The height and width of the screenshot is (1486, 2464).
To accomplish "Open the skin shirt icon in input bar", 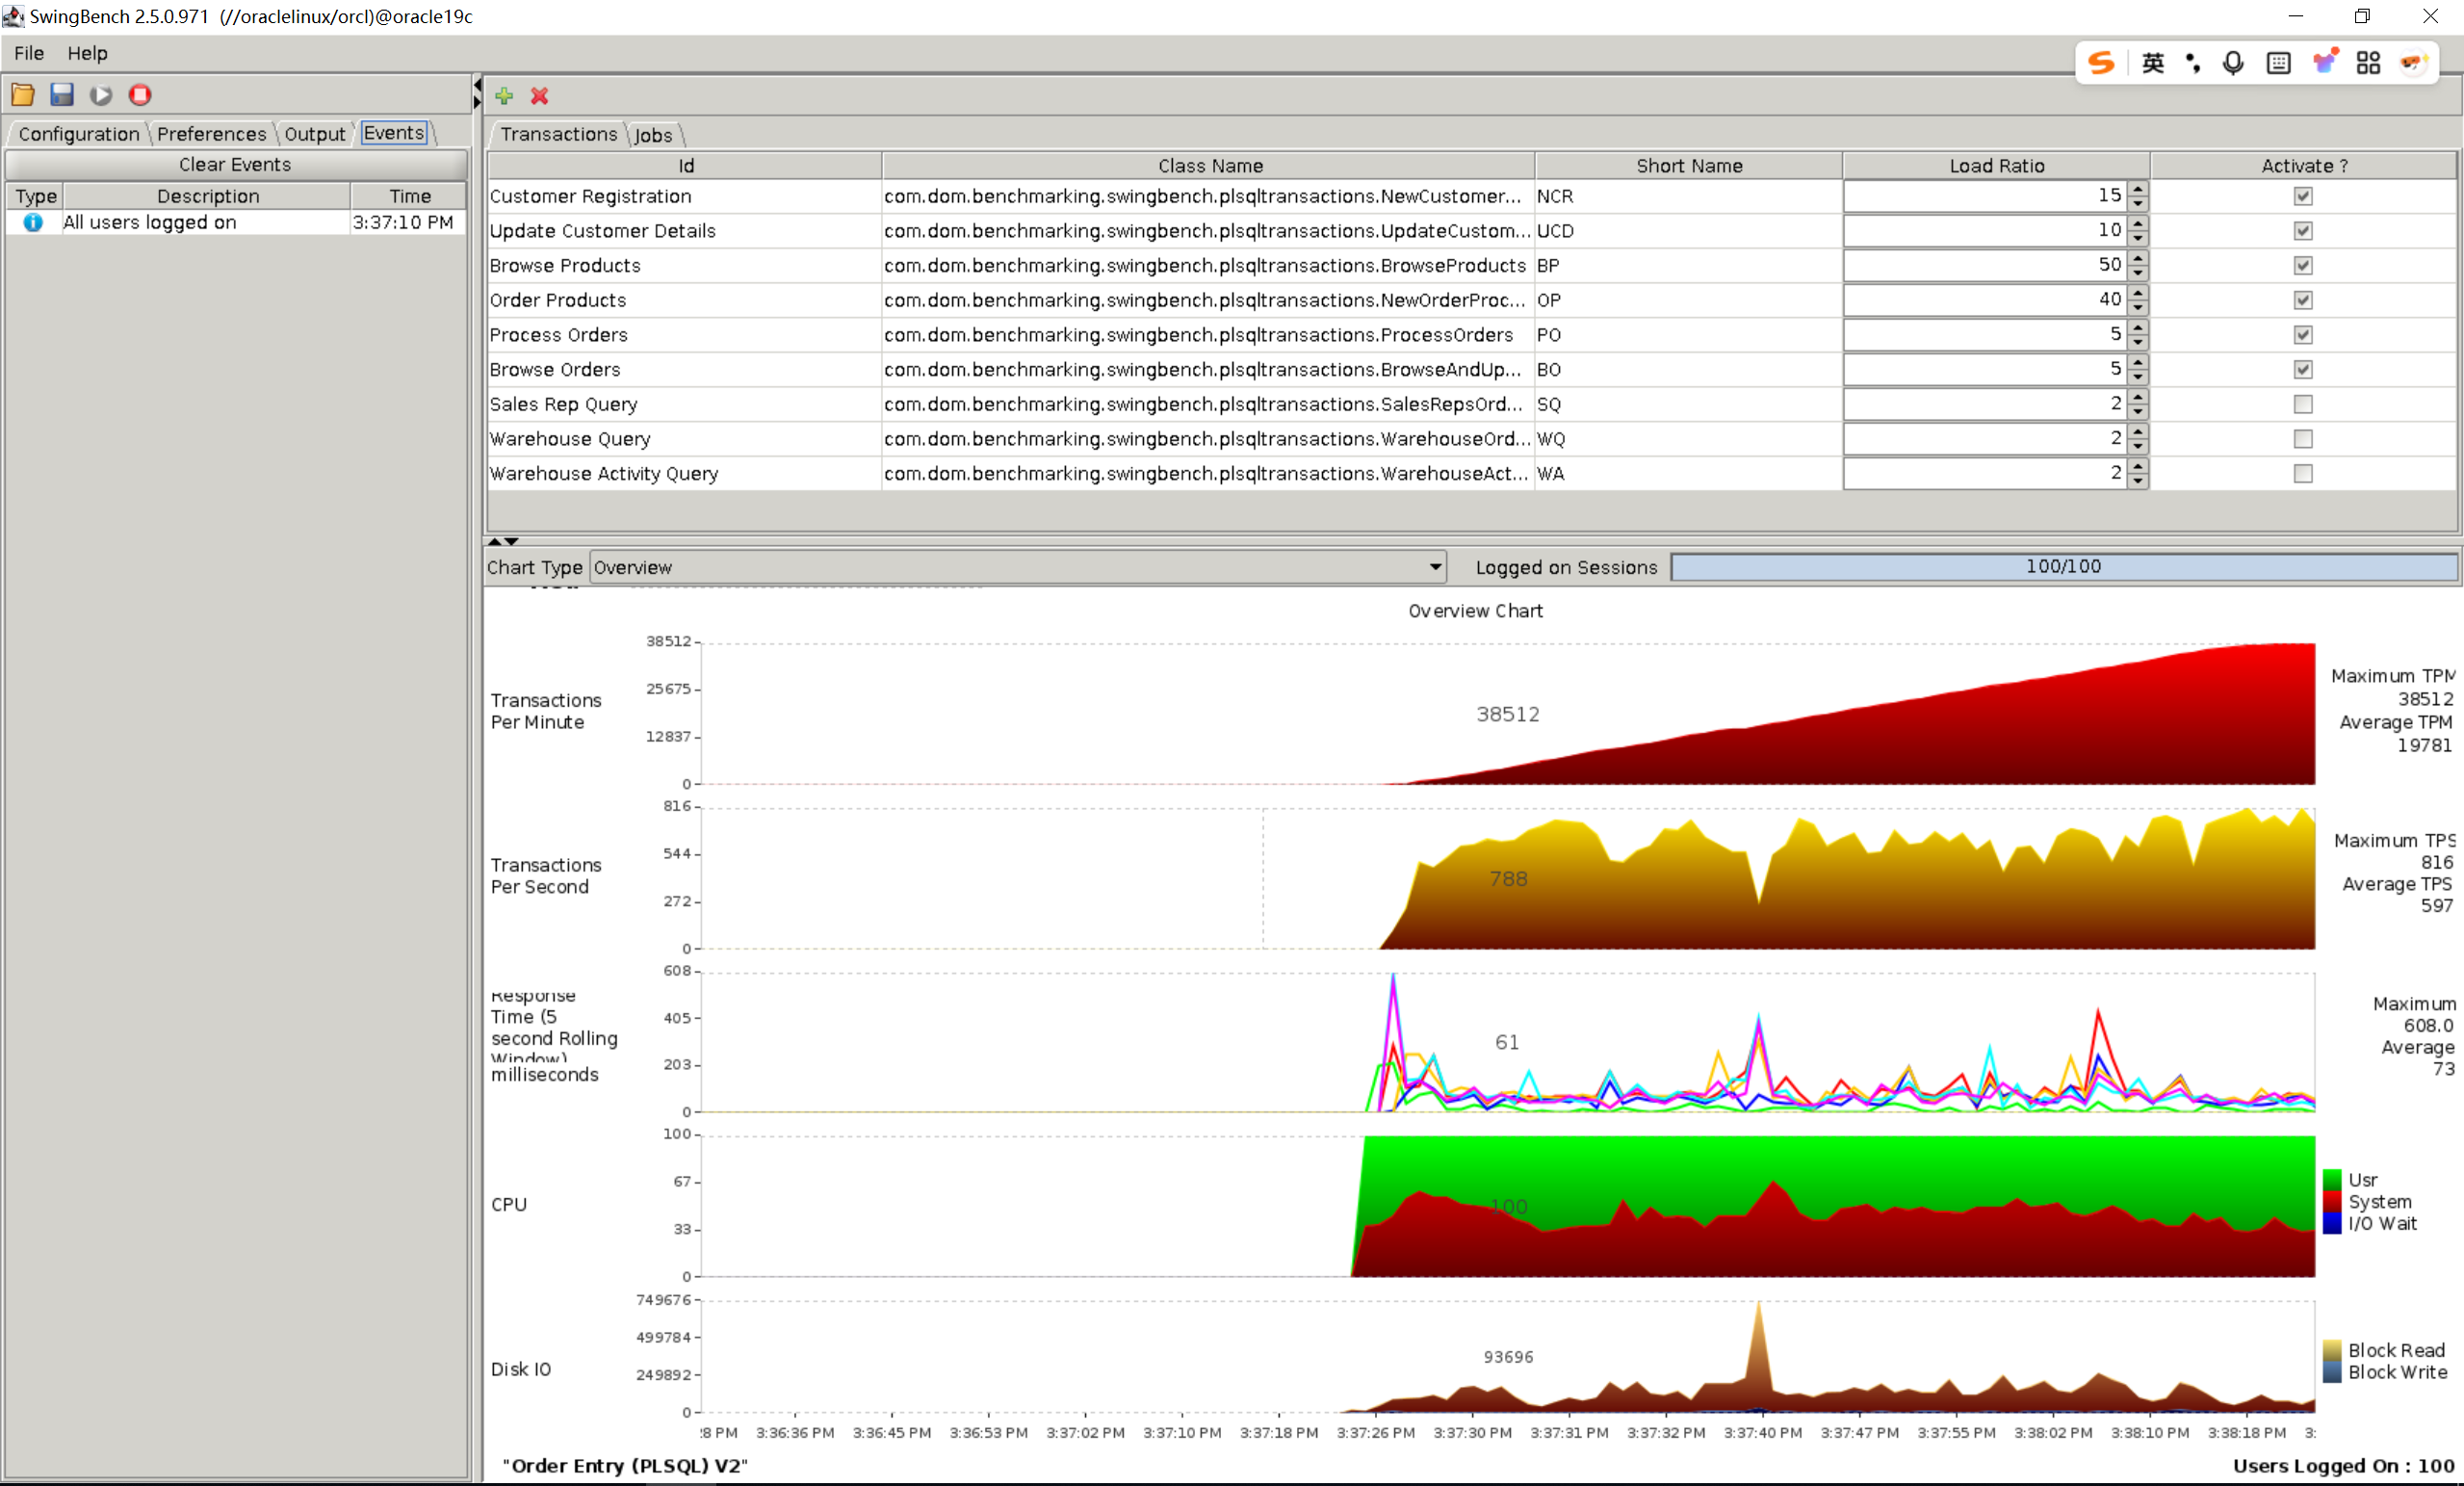I will 2326,62.
